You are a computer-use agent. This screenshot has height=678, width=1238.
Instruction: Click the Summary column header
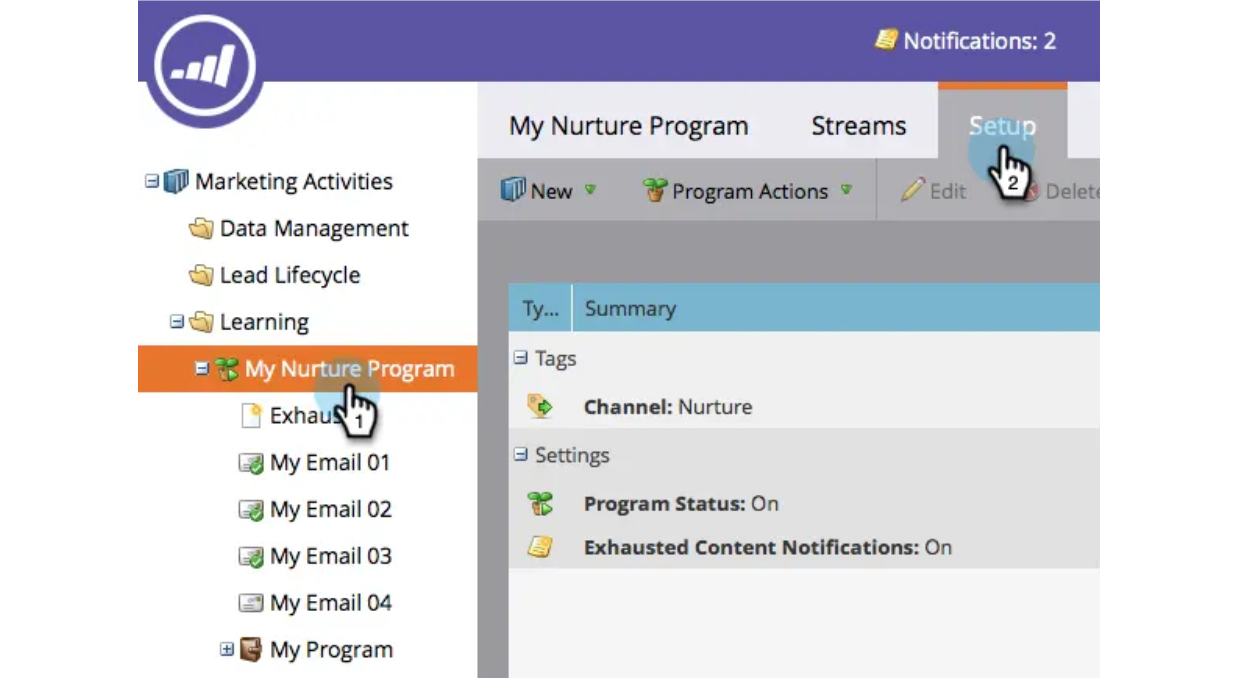pyautogui.click(x=836, y=308)
